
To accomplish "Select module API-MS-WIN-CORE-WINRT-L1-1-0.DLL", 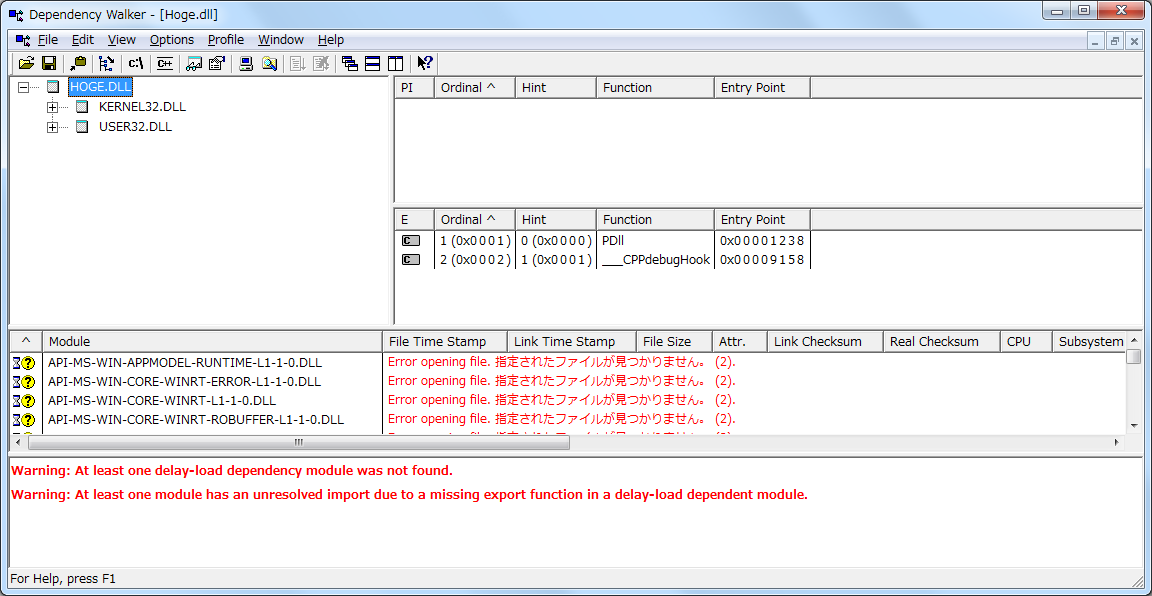I will tap(162, 401).
